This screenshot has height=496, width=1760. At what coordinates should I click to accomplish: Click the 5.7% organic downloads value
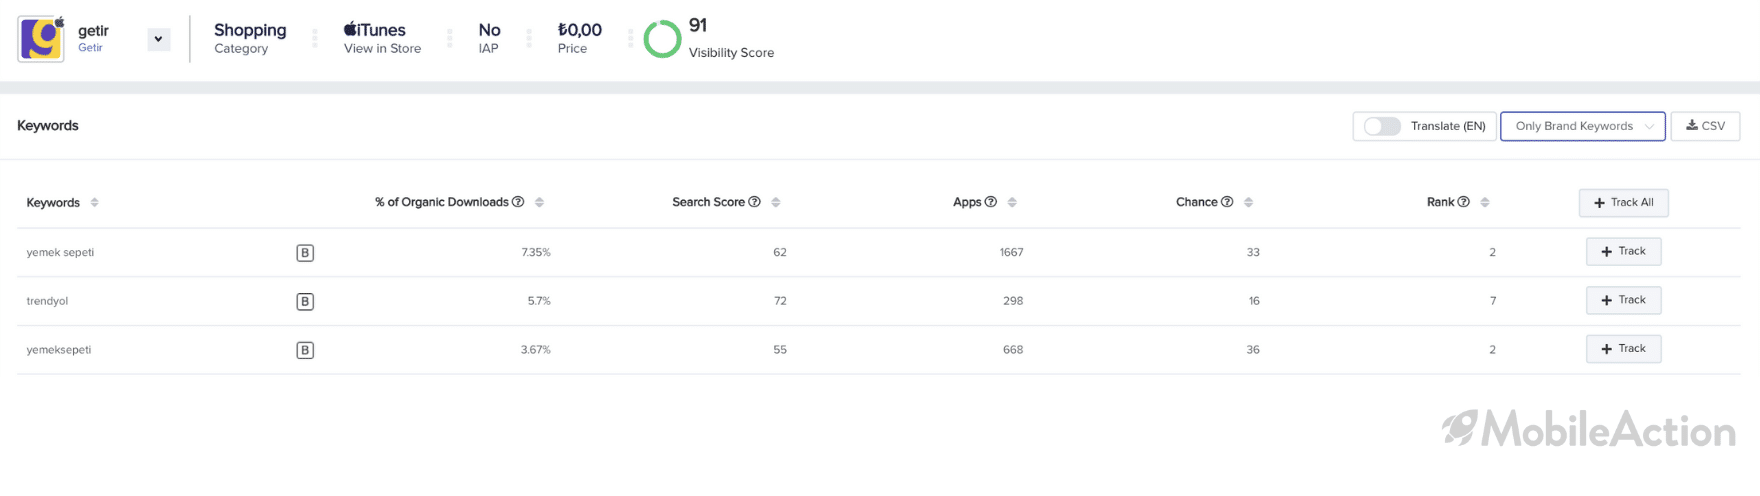539,301
